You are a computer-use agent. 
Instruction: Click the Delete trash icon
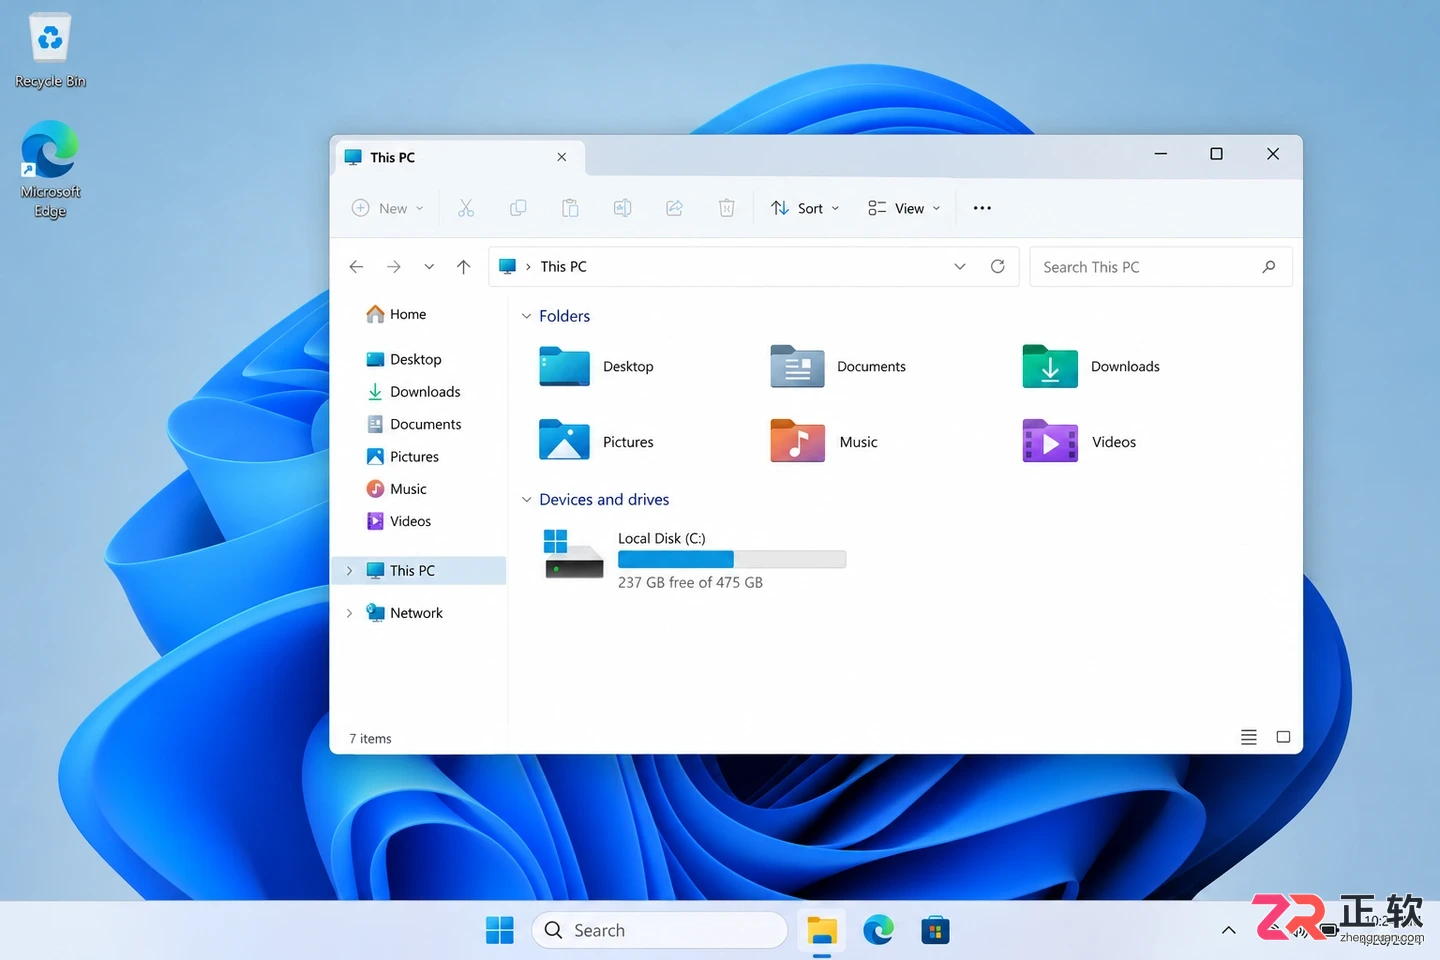coord(727,208)
